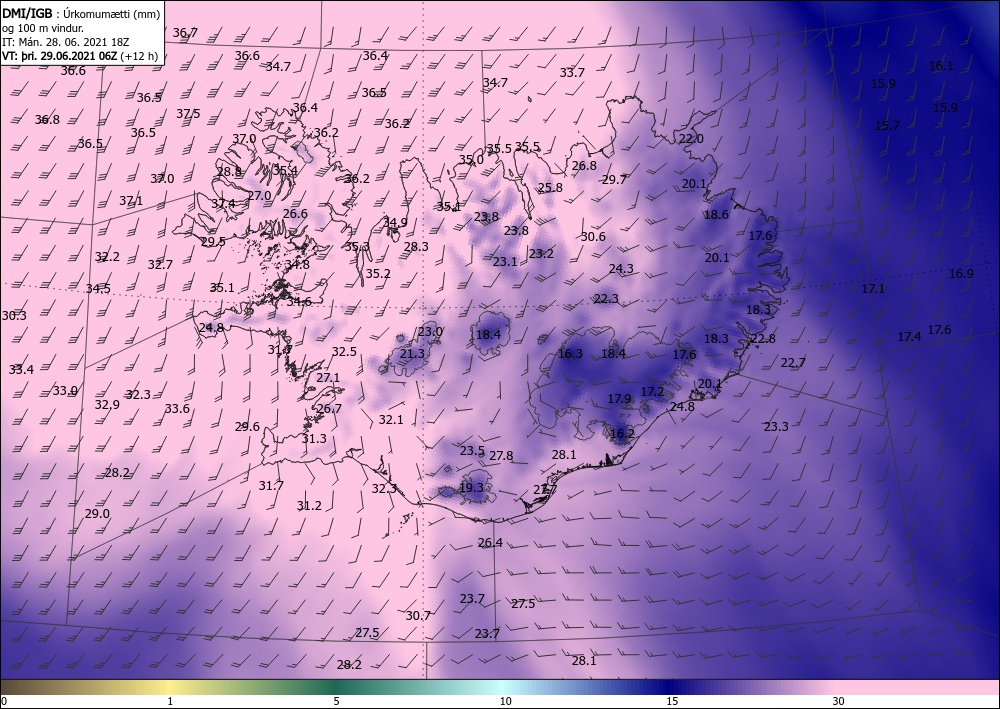Click the map value 27.8

click(x=501, y=456)
